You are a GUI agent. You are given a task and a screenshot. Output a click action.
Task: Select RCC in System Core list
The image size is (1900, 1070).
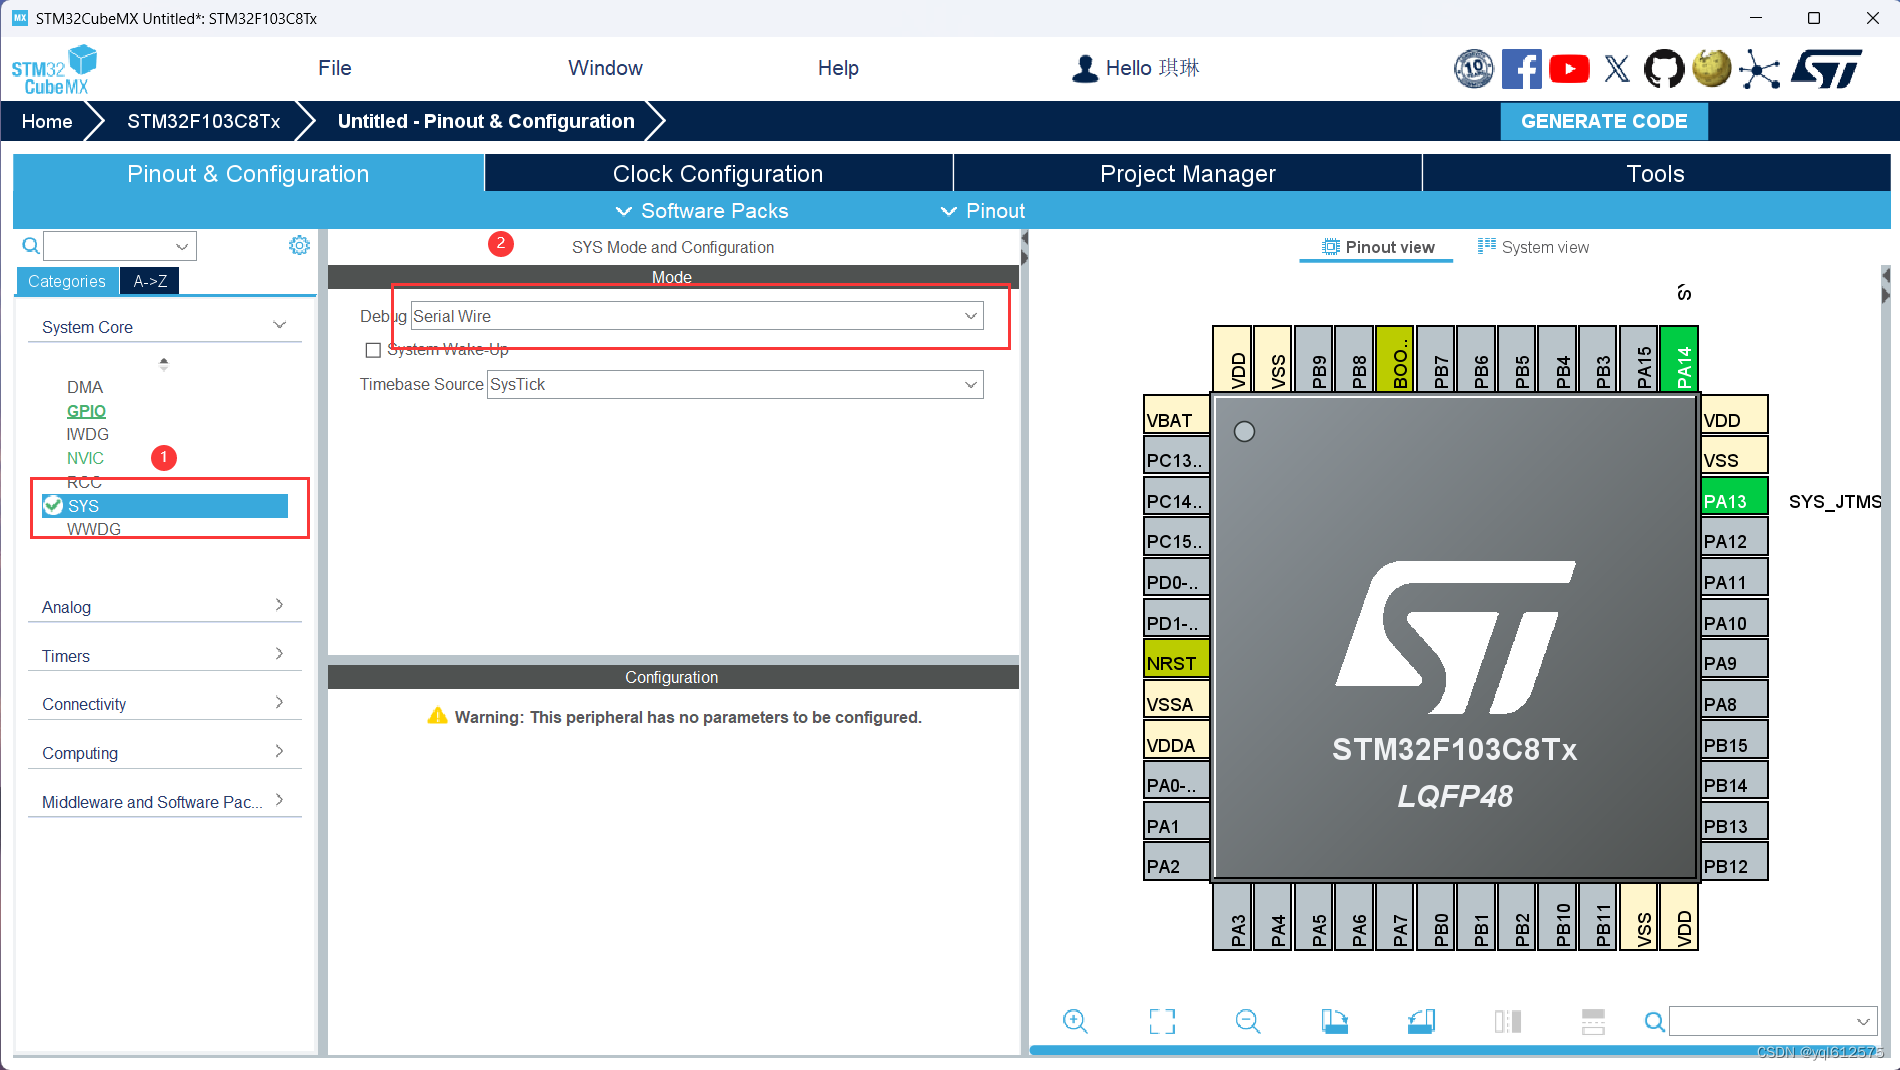(x=84, y=482)
